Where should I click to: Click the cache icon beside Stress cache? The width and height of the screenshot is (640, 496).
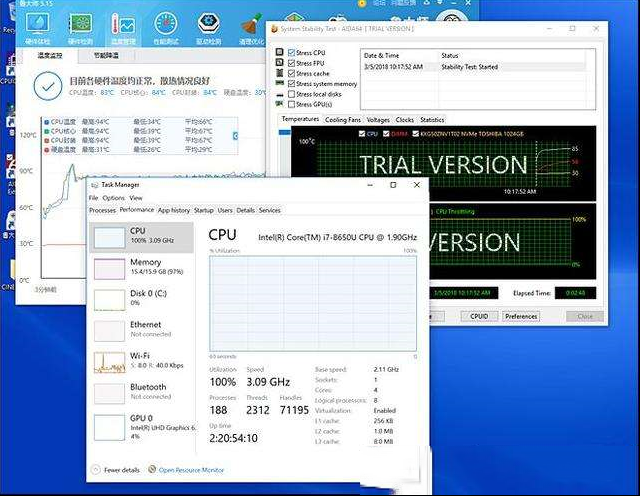coord(280,73)
